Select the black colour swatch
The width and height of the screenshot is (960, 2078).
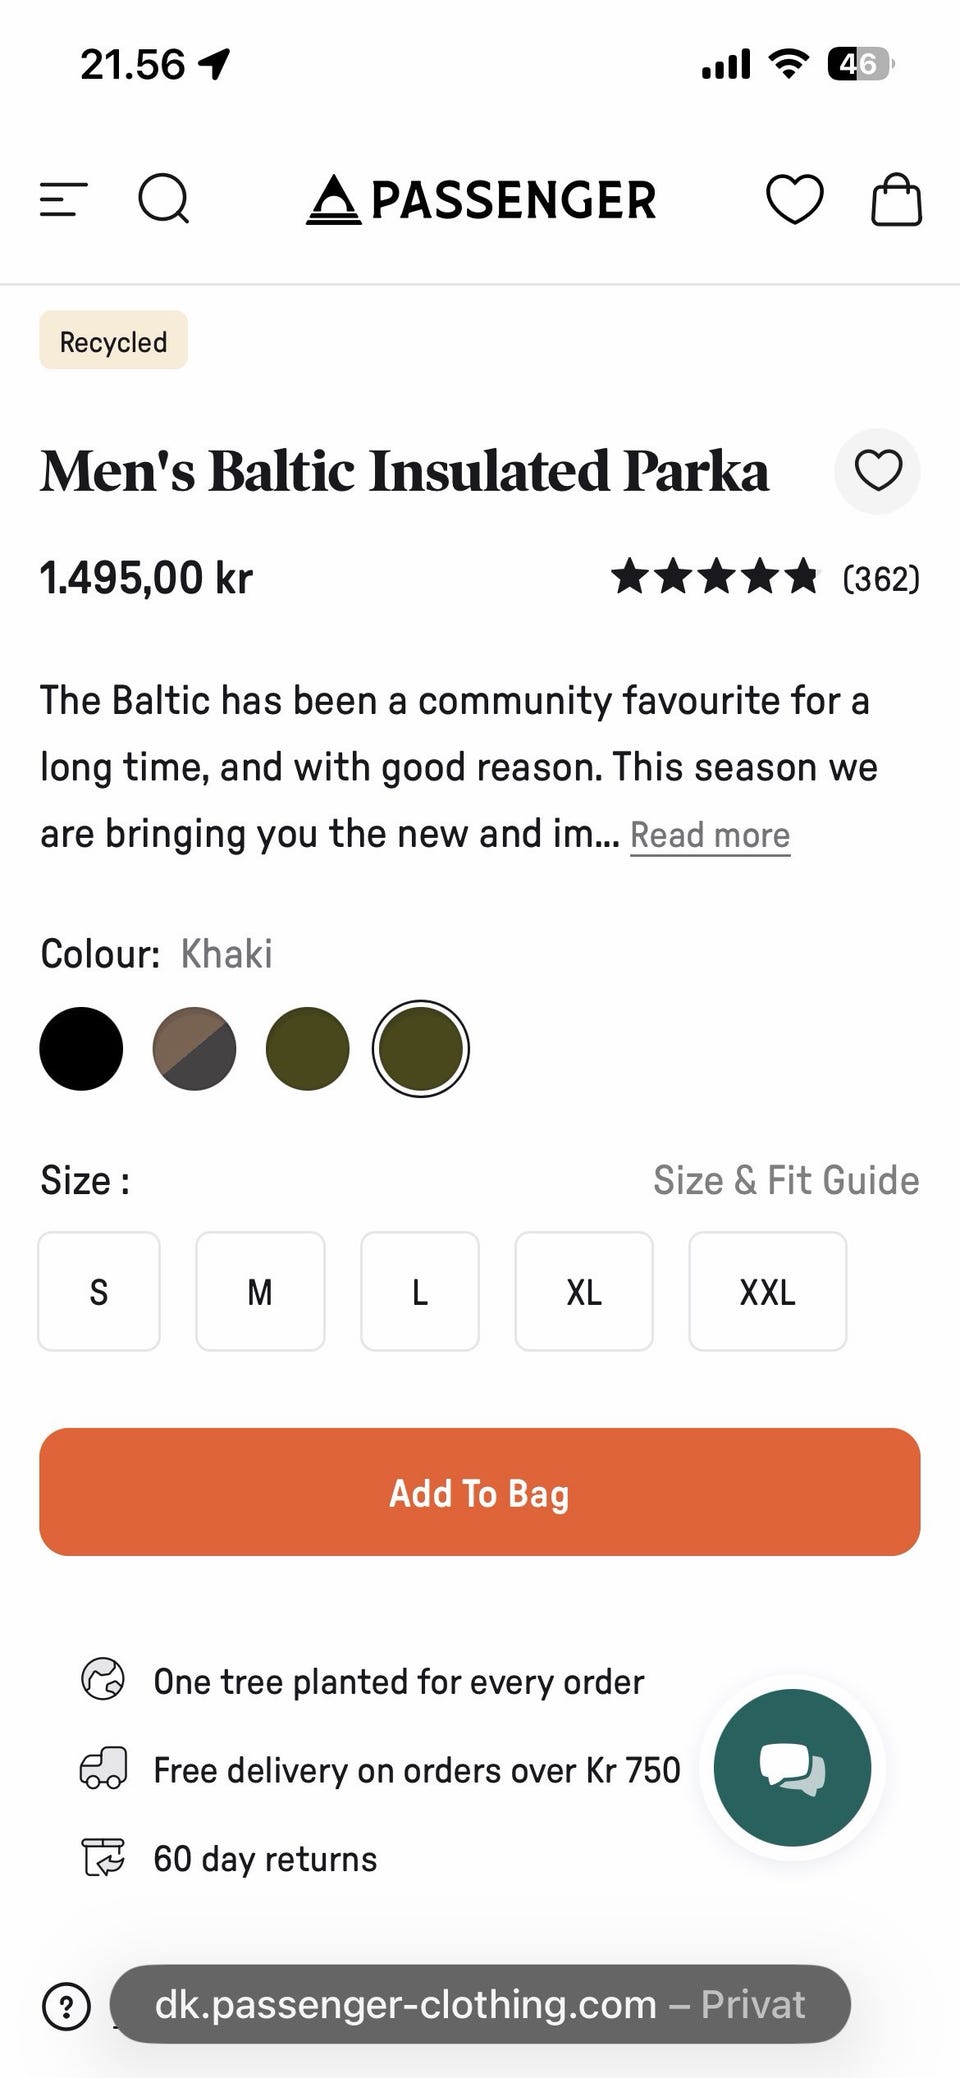[x=81, y=1048]
